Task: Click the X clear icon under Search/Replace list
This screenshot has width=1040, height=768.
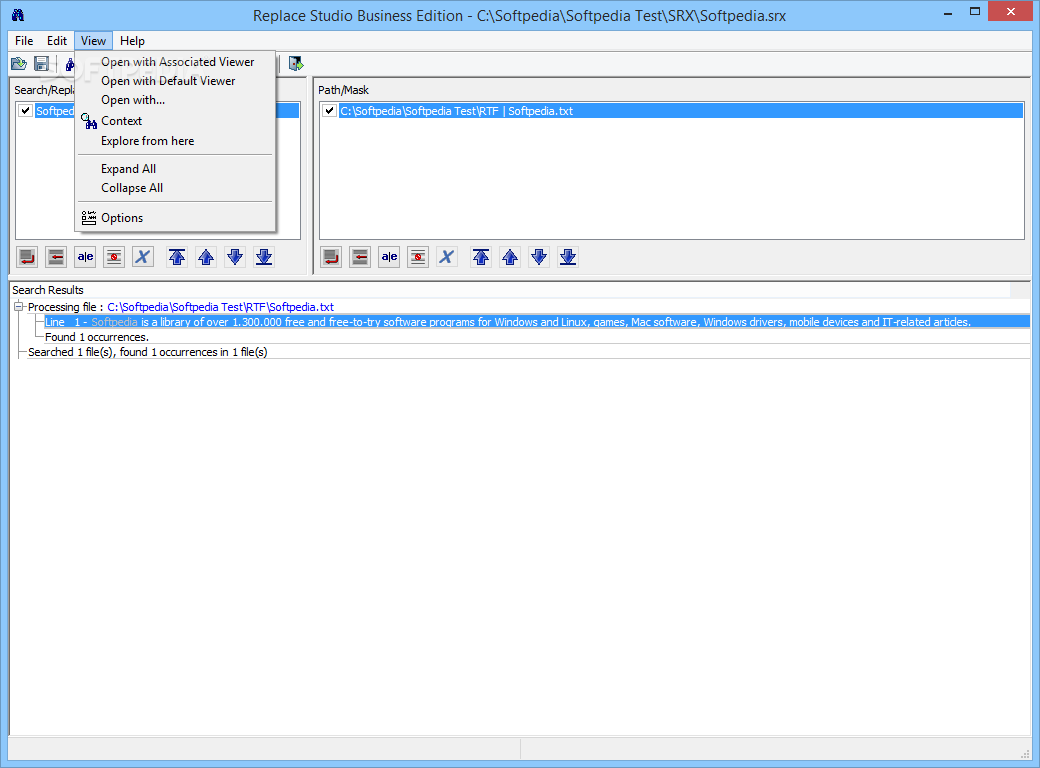Action: (143, 257)
